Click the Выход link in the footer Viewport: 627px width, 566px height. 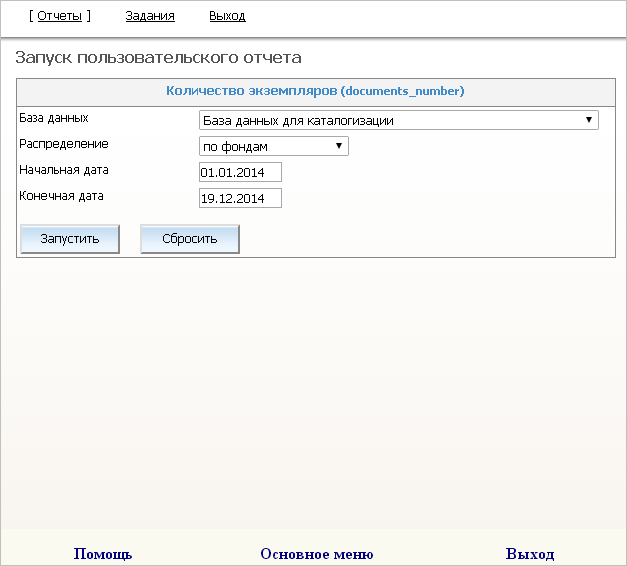[x=530, y=554]
